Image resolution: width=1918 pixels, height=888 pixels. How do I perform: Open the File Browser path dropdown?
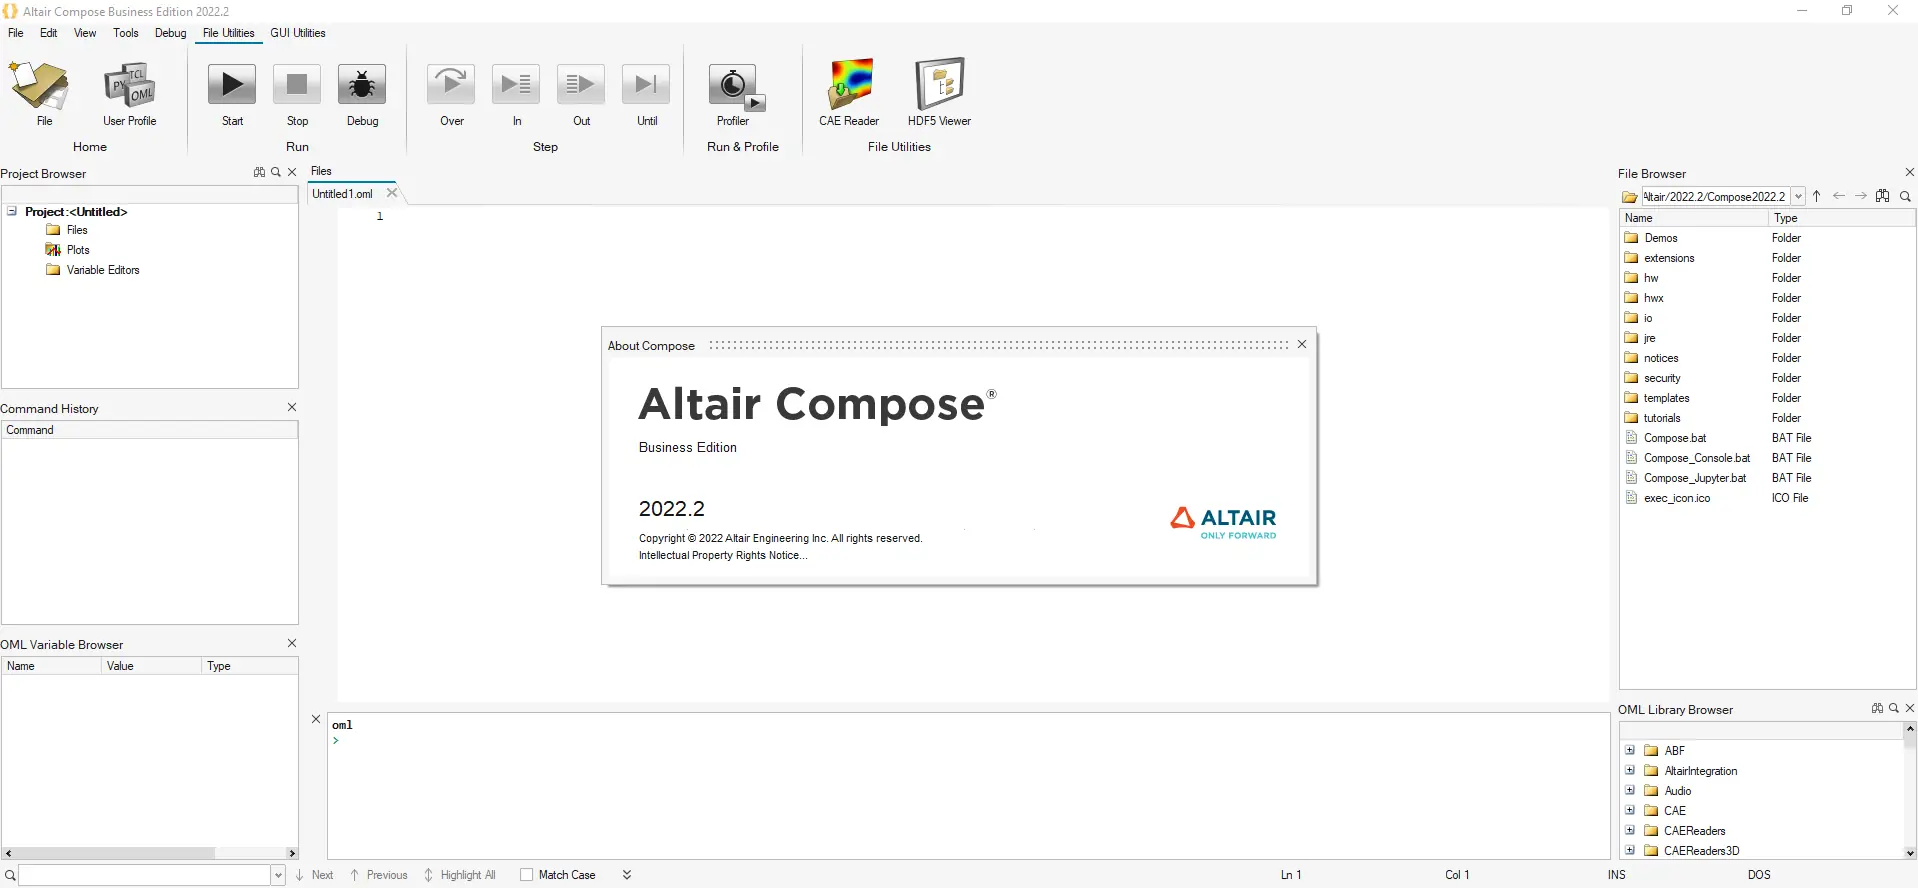1798,196
